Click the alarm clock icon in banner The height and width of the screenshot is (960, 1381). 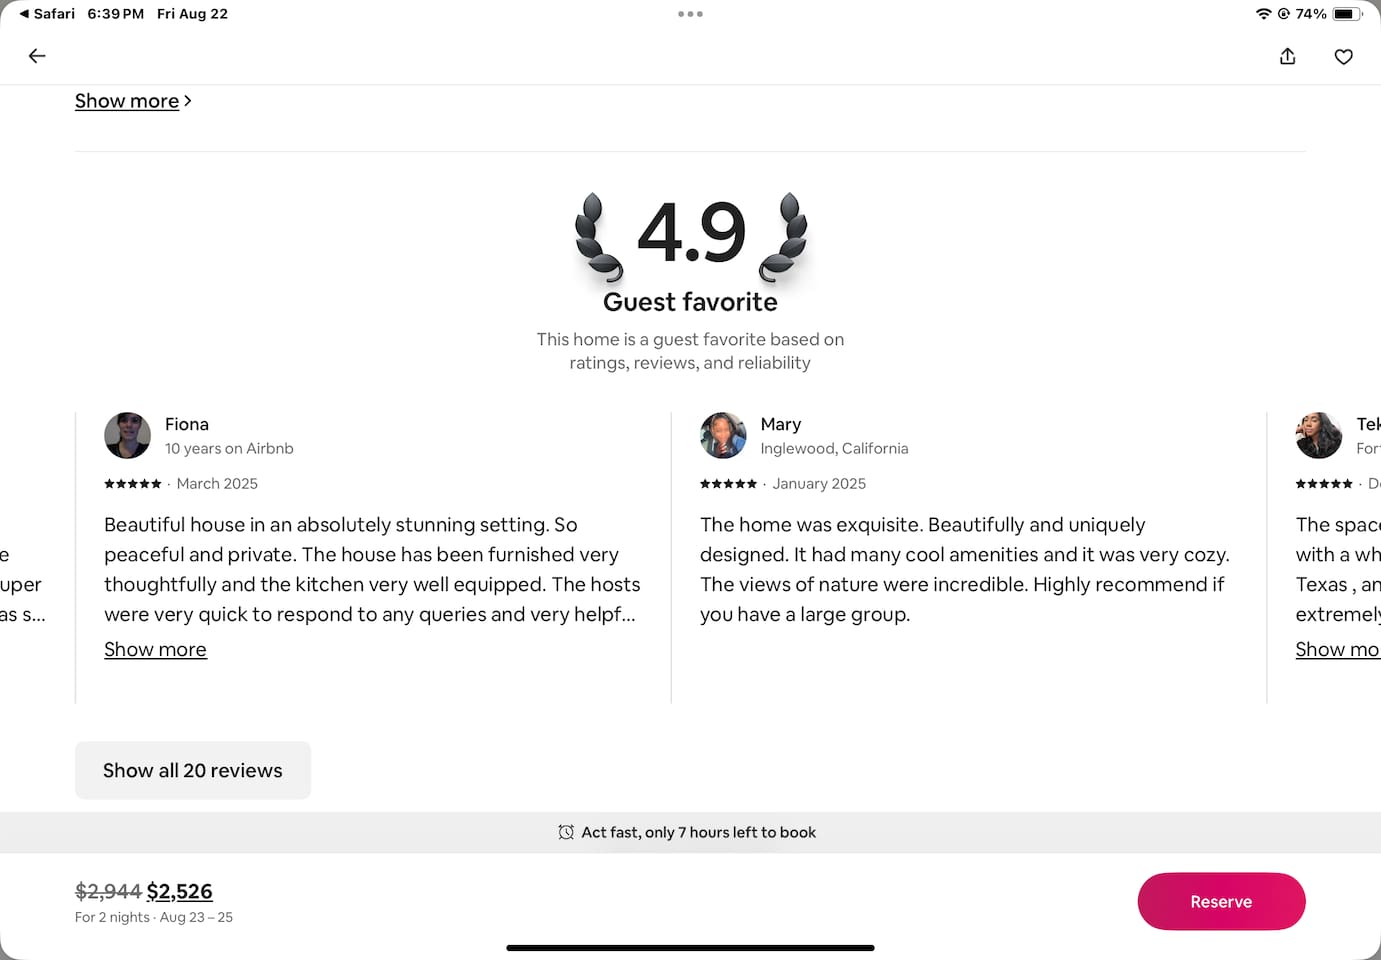[566, 832]
